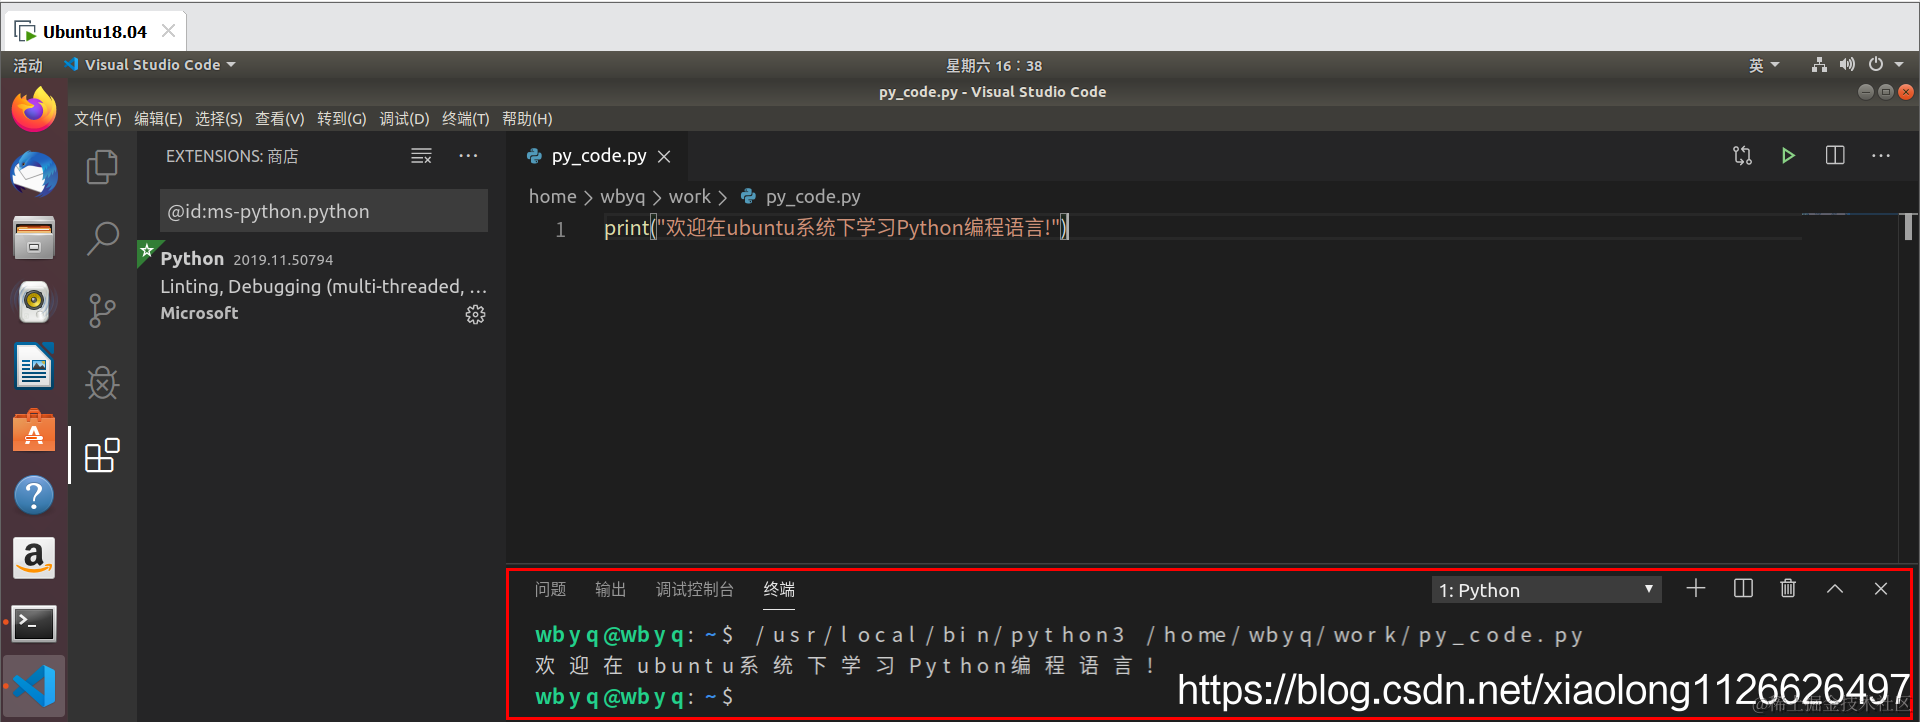Select the py_code.py editor tab
1920x722 pixels.
point(598,156)
